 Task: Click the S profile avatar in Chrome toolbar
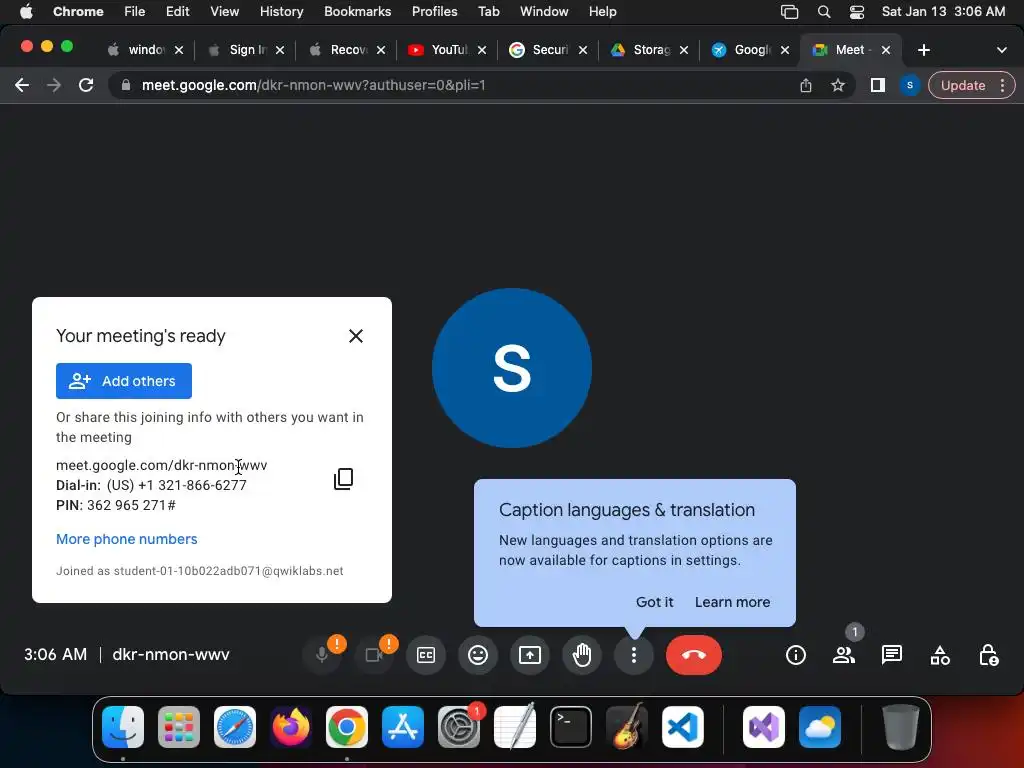(910, 85)
